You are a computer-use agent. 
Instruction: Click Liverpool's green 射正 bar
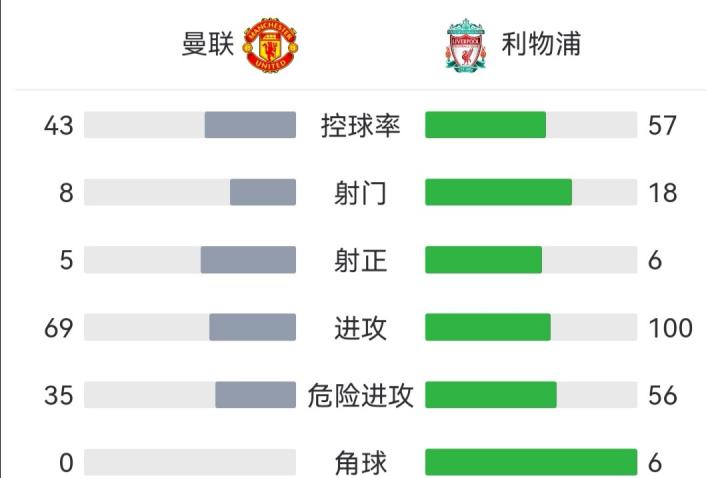coord(483,260)
